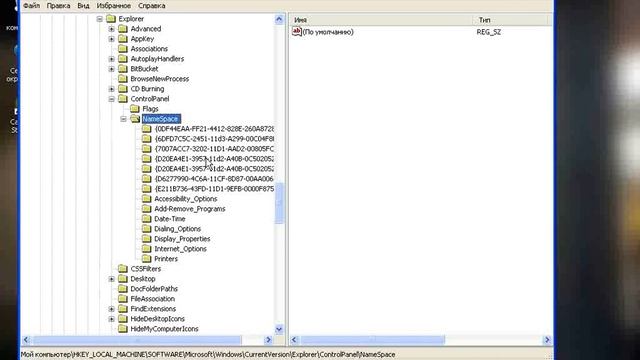This screenshot has width=640, height=360.
Task: Click the CD Burning folder icon
Action: pyautogui.click(x=123, y=89)
